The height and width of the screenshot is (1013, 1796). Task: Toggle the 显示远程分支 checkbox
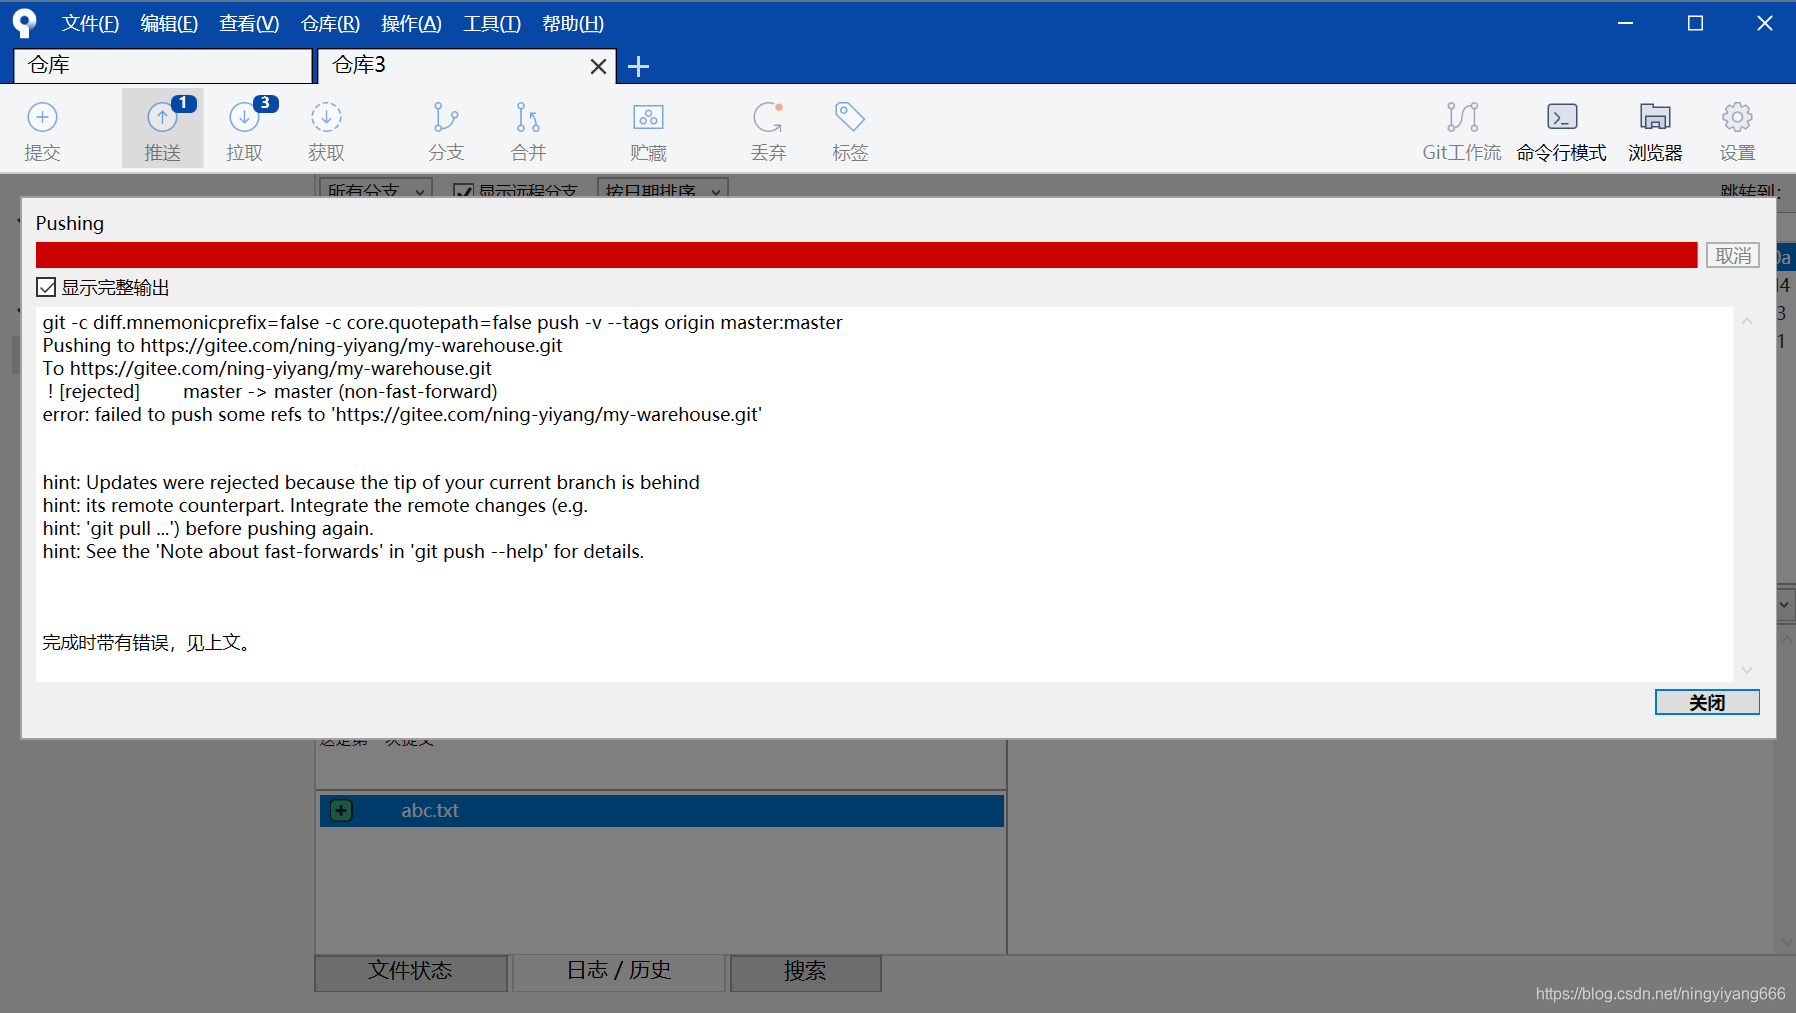(463, 191)
